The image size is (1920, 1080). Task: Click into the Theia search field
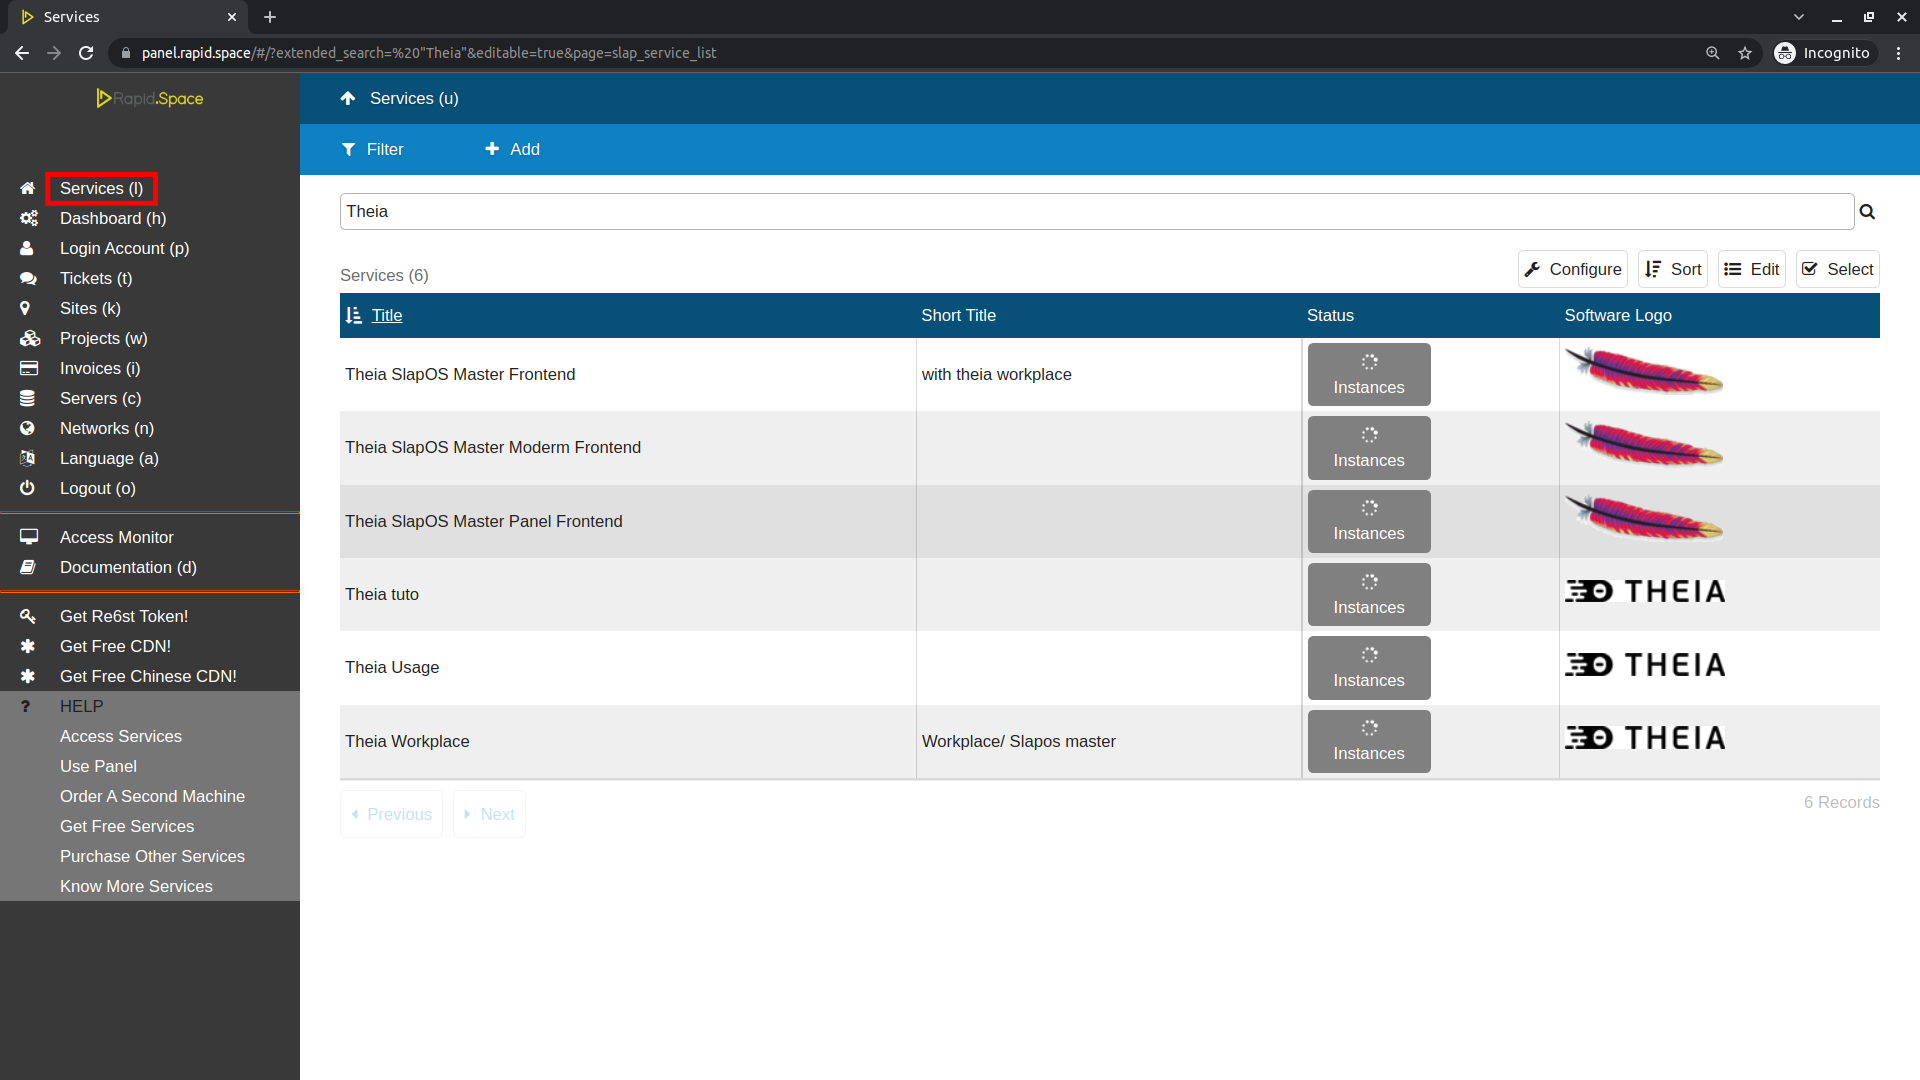click(1096, 212)
